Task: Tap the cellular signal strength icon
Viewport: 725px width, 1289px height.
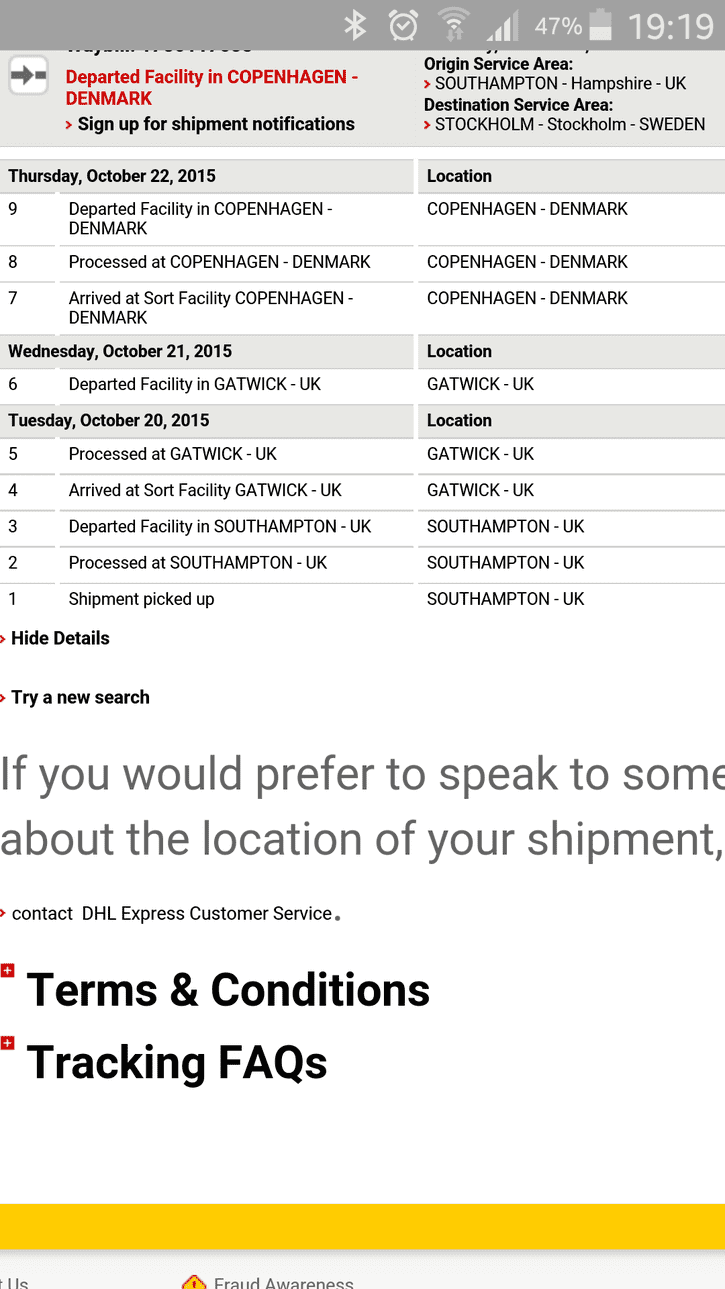Action: [503, 25]
